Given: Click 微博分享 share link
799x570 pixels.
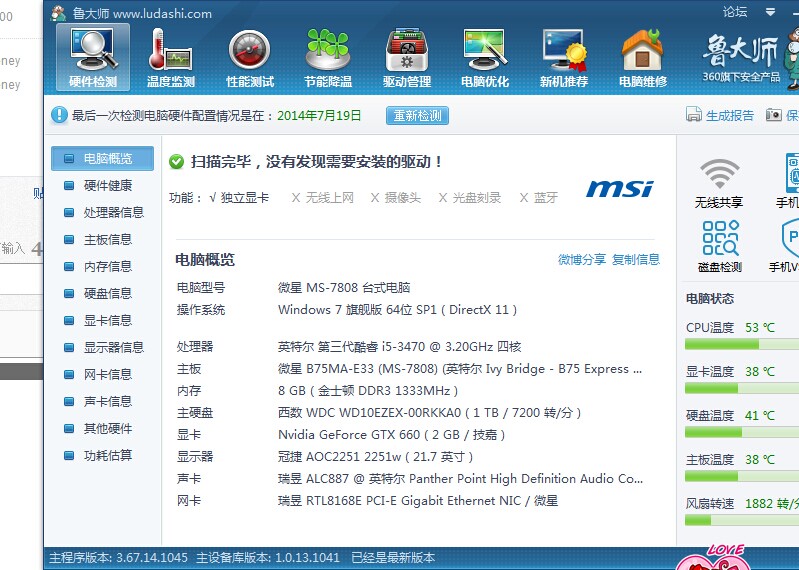Looking at the screenshot, I should [582, 260].
